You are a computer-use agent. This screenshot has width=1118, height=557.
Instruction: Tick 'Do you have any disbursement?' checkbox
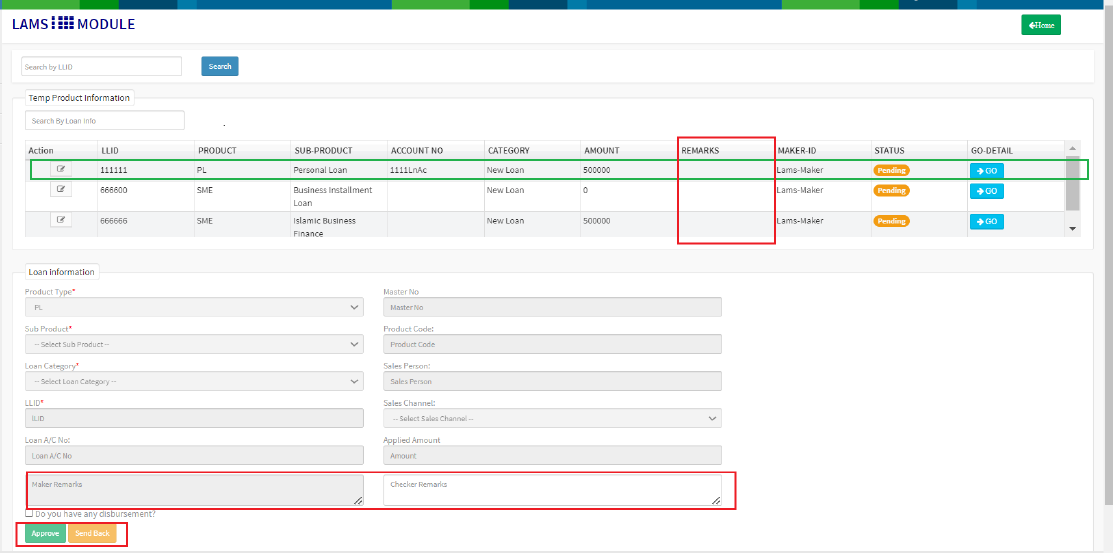click(x=29, y=514)
